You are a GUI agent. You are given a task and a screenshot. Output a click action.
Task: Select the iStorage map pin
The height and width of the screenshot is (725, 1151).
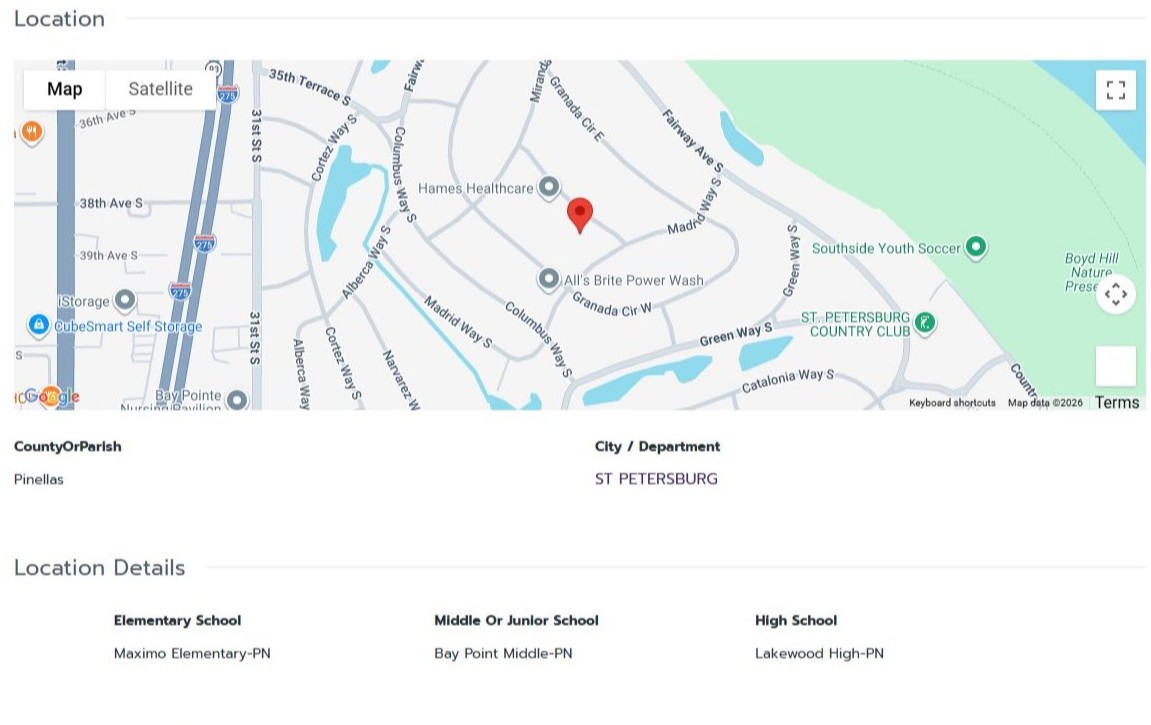[125, 300]
